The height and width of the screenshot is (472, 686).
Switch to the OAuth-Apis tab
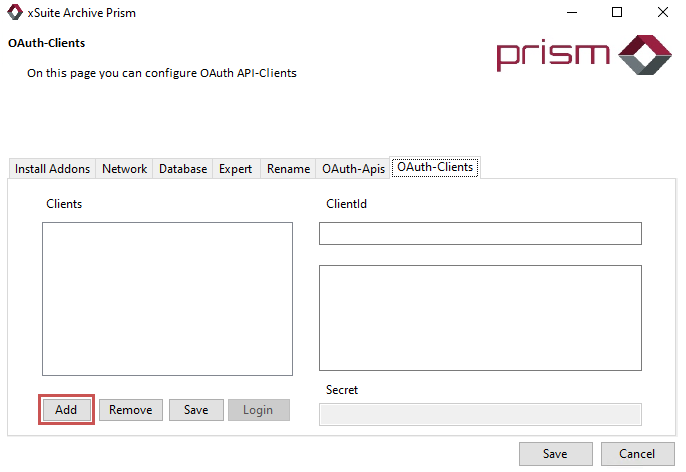click(353, 169)
